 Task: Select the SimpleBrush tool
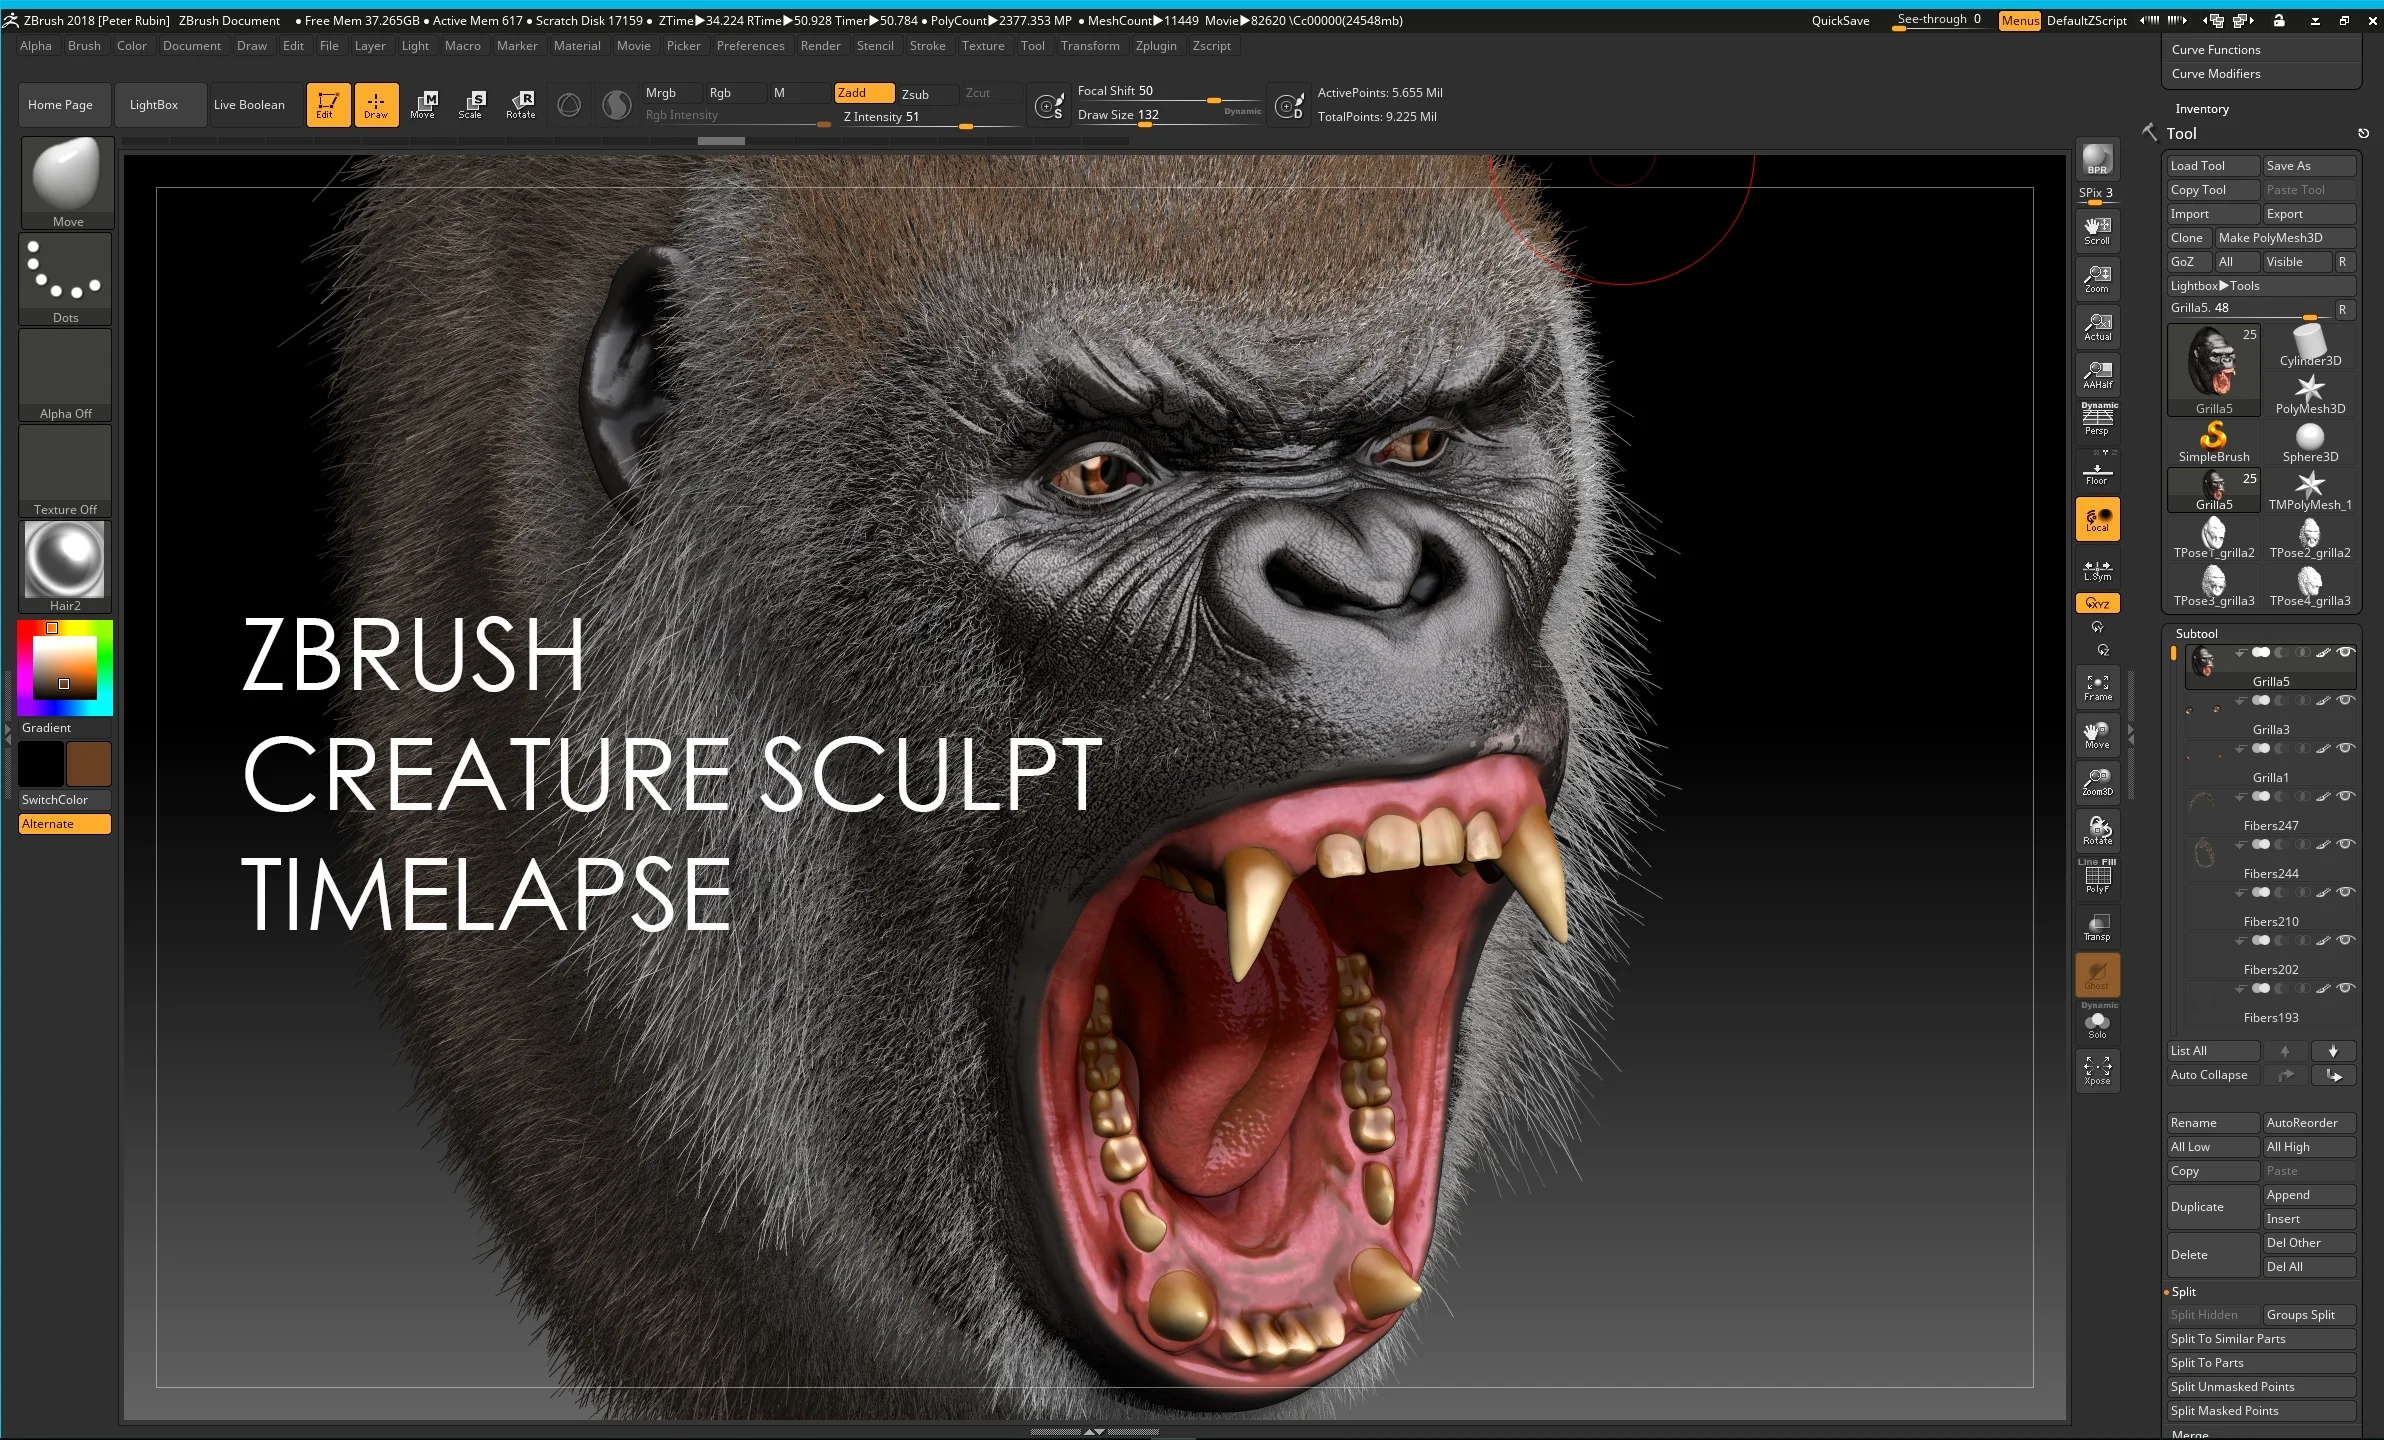pos(2214,442)
